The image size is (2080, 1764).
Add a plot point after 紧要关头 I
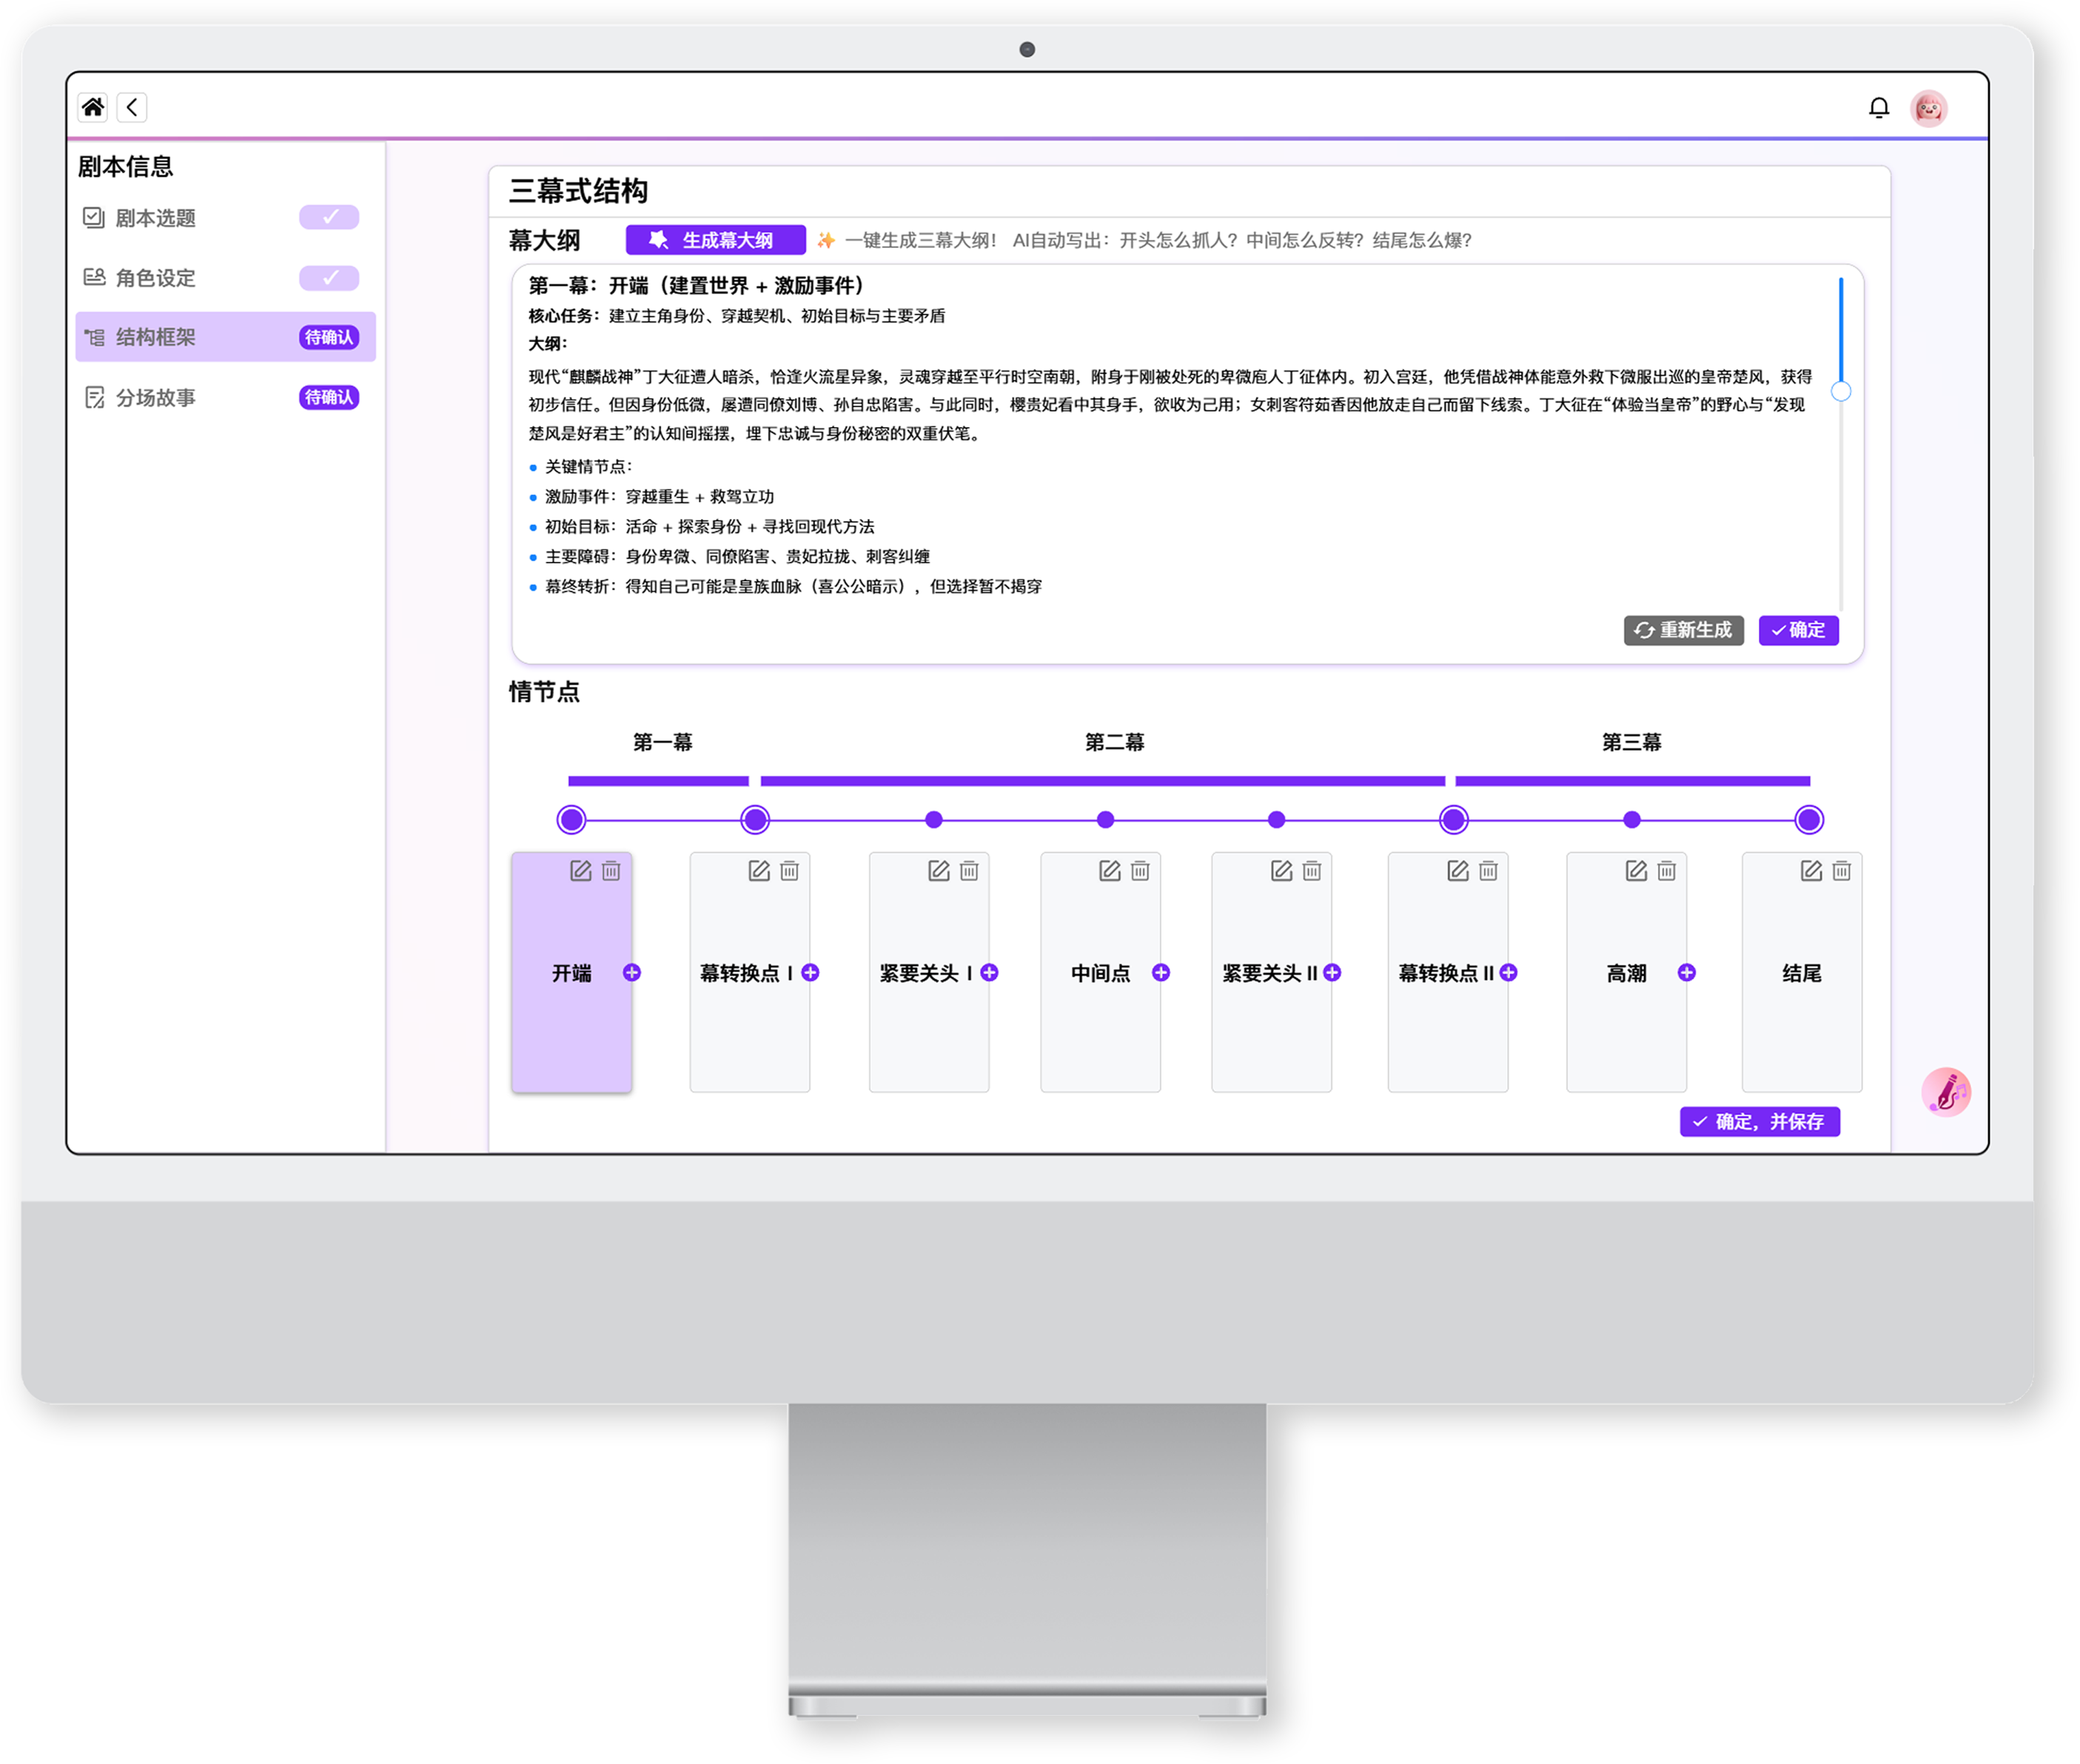click(x=990, y=973)
